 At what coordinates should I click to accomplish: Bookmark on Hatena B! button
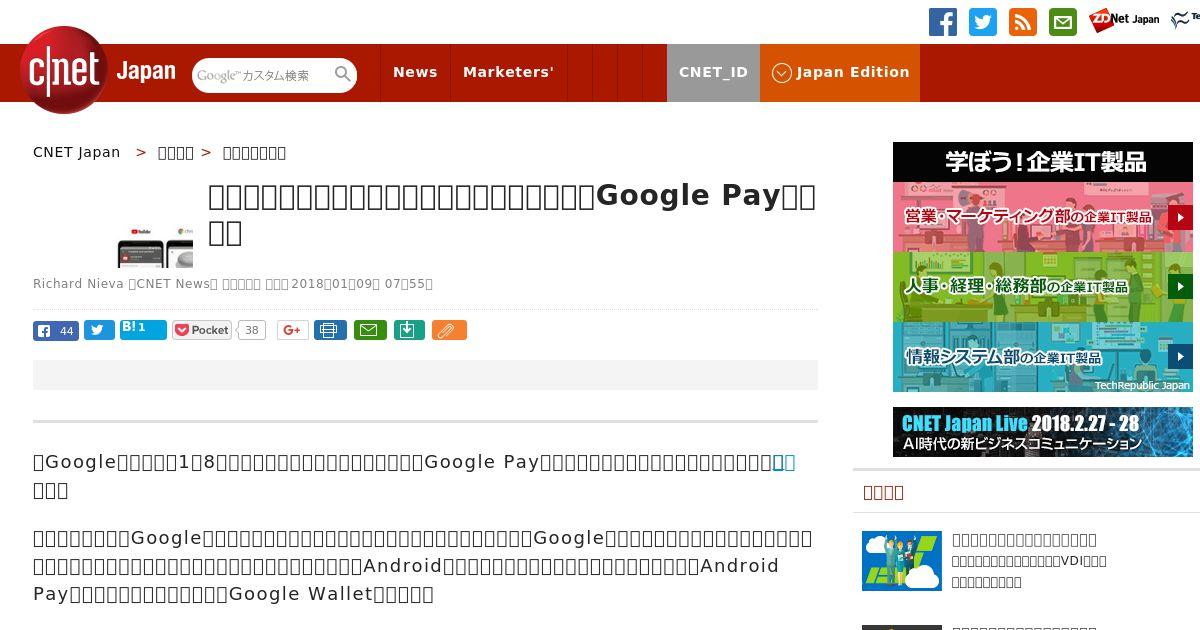point(143,329)
